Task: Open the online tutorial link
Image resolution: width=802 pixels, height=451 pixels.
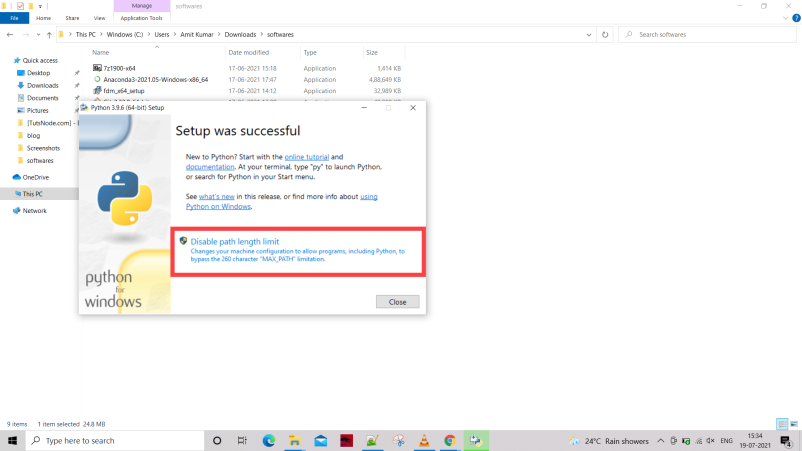Action: click(x=306, y=157)
